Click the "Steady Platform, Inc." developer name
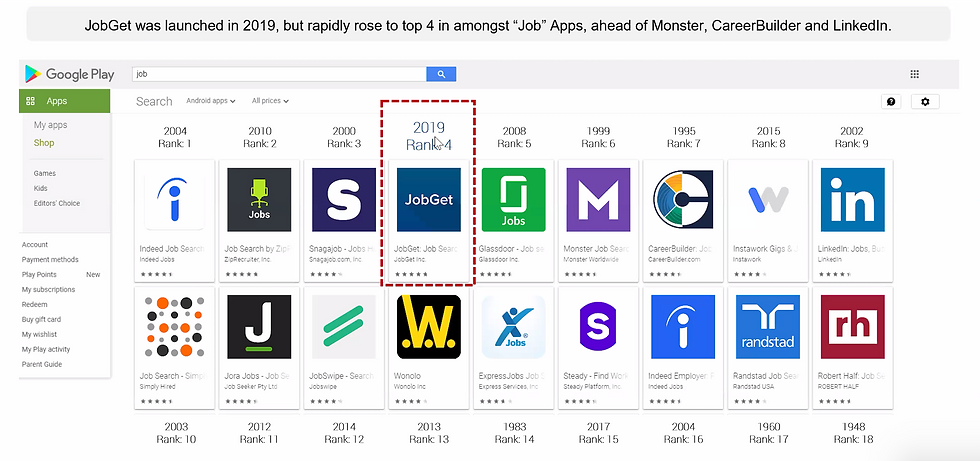The image size is (980, 461). (x=592, y=387)
